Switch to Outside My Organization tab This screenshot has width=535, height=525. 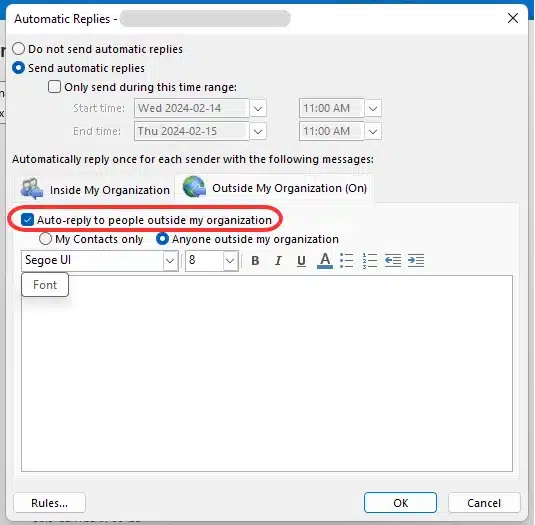click(275, 188)
